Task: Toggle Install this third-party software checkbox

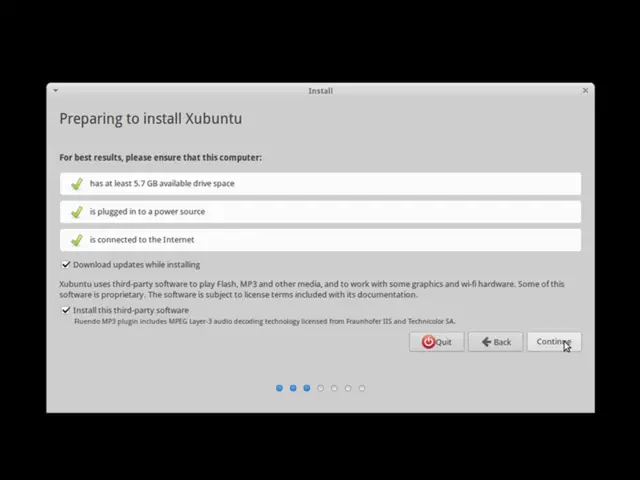Action: pyautogui.click(x=66, y=310)
